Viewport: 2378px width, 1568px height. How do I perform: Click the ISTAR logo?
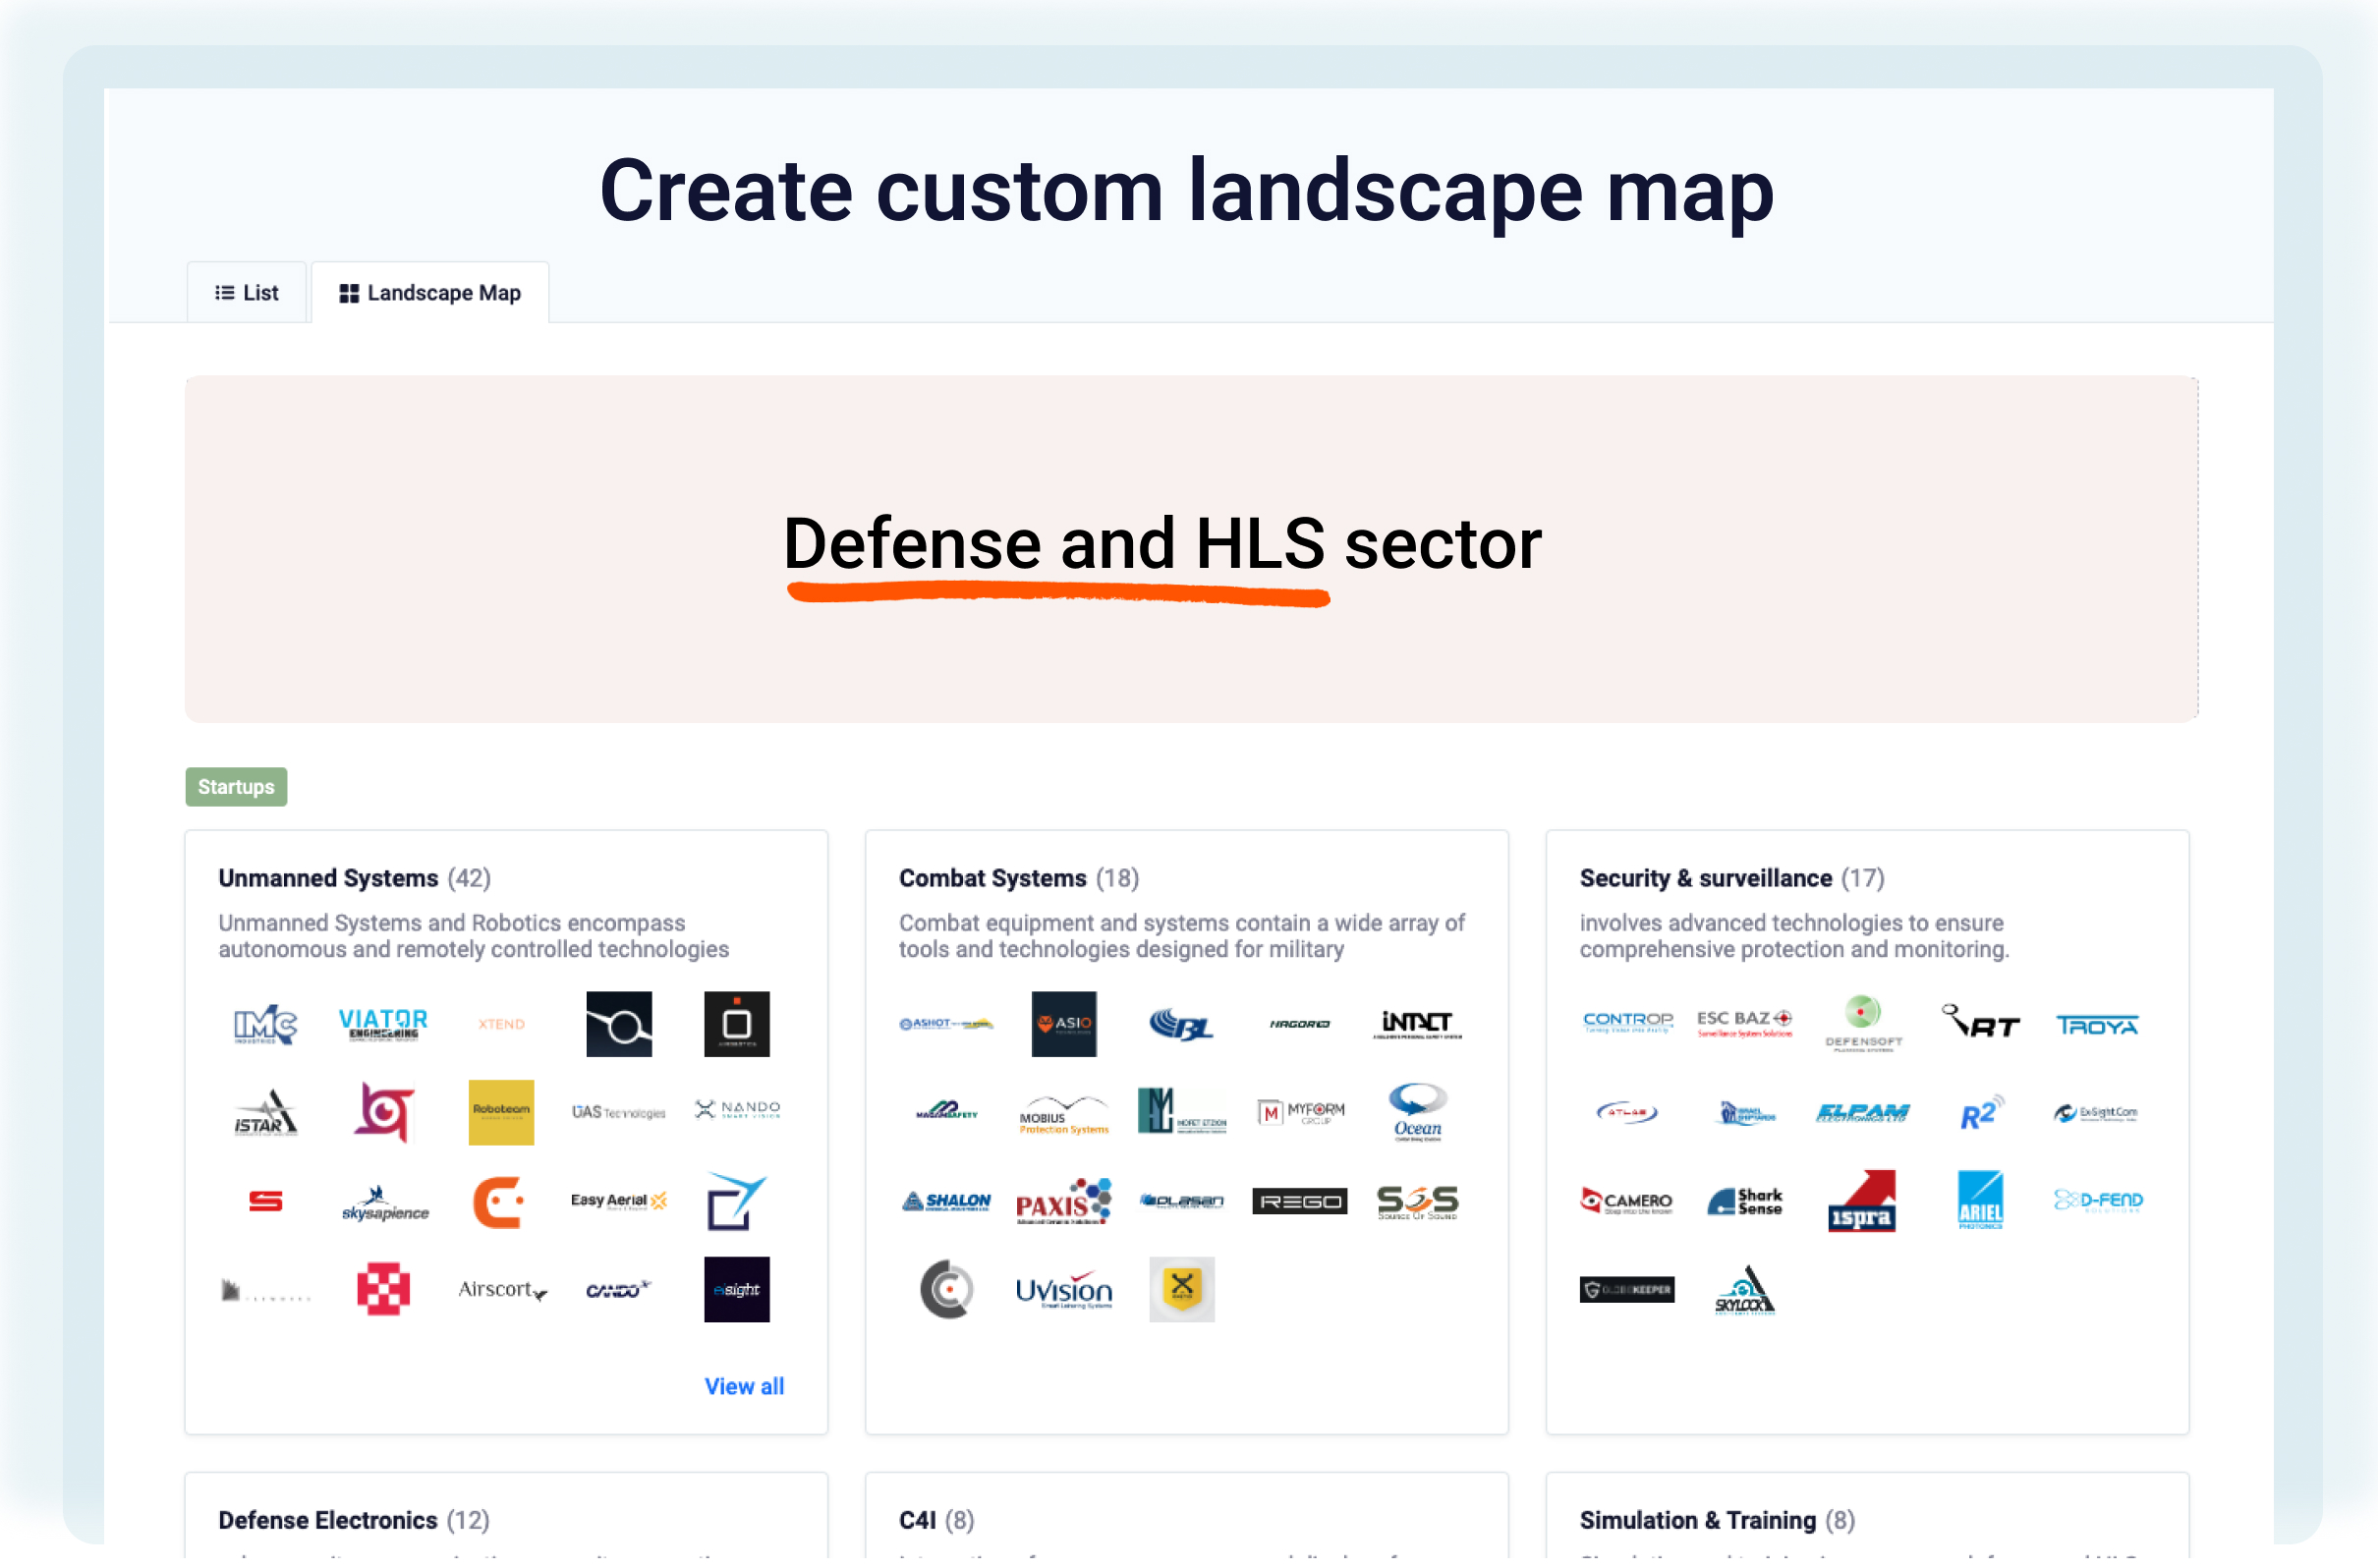click(x=265, y=1113)
